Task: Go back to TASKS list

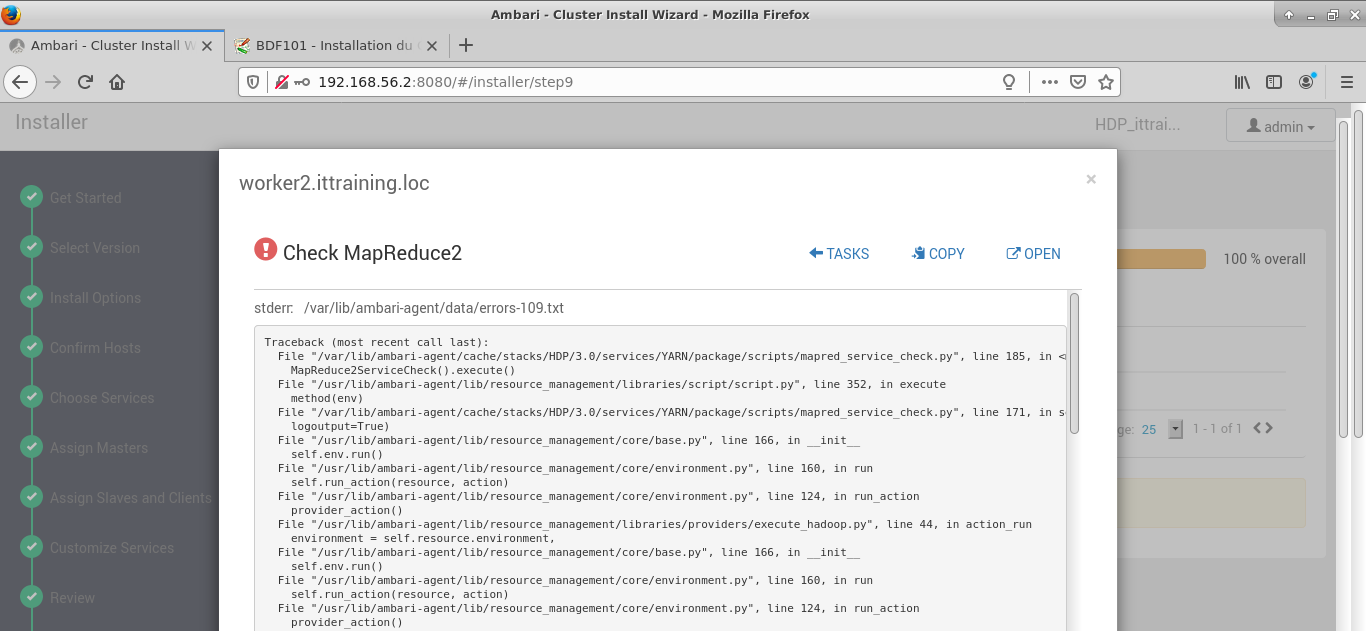Action: click(839, 254)
